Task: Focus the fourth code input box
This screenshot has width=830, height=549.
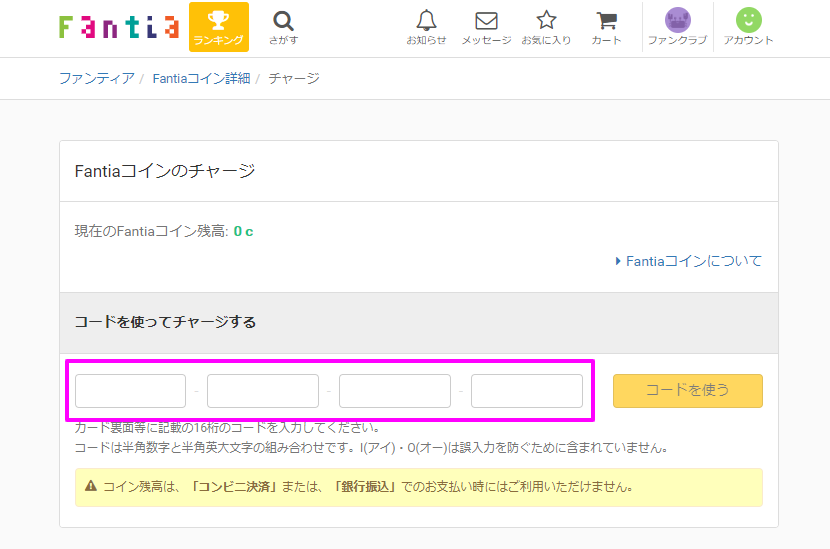Action: pyautogui.click(x=527, y=391)
